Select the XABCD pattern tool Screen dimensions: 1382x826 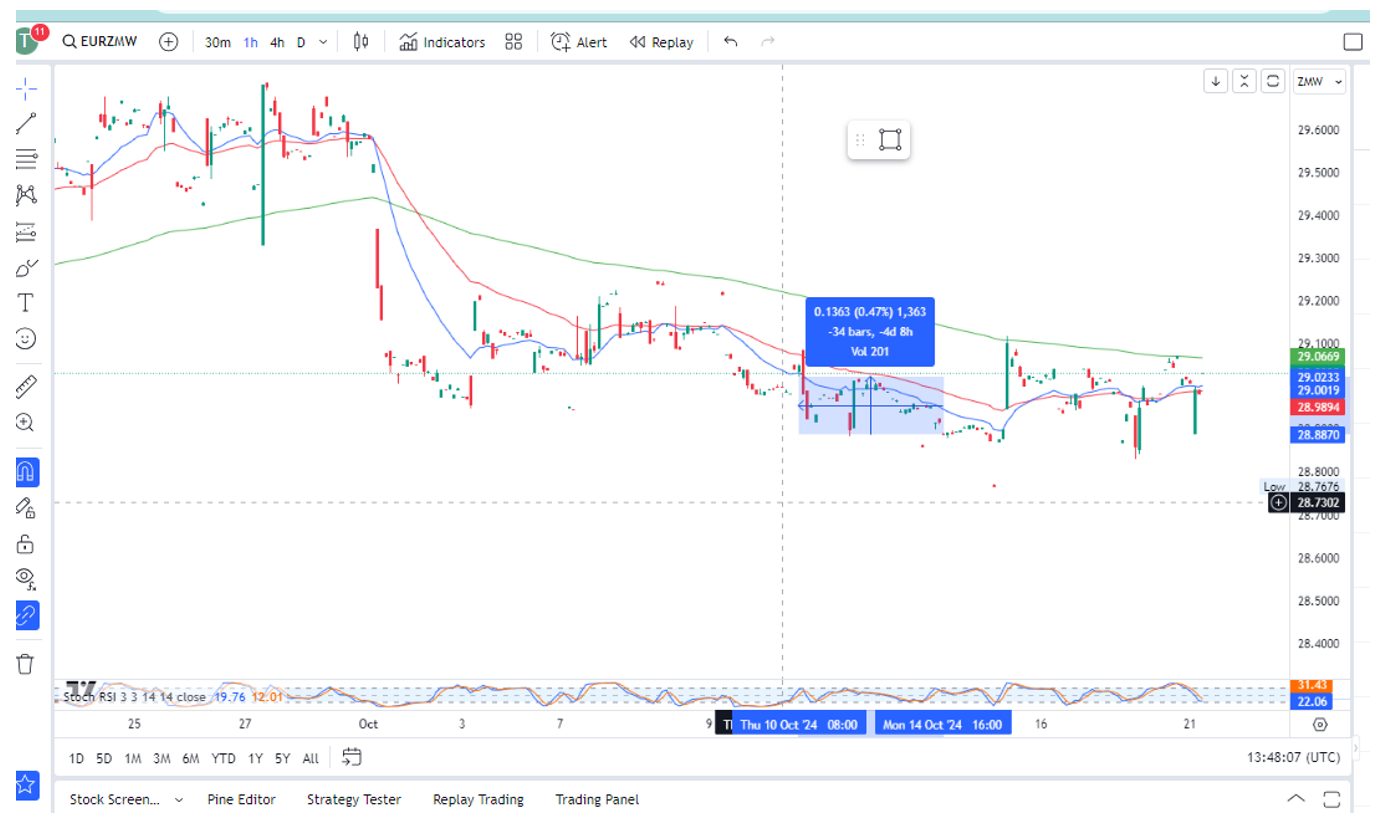click(x=26, y=195)
